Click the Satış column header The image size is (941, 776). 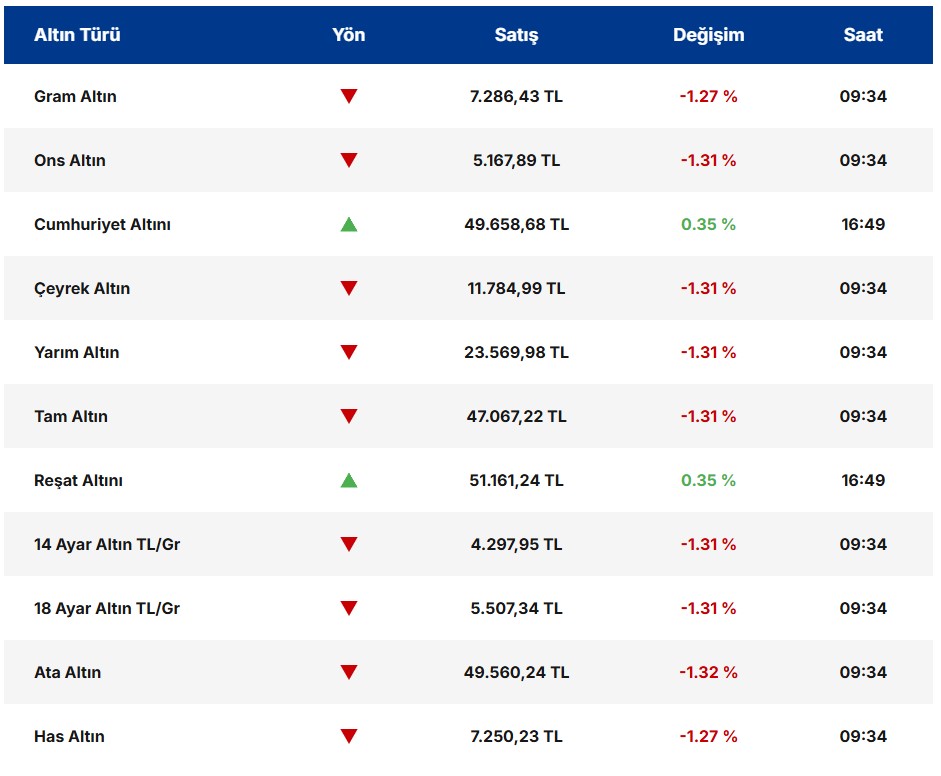tap(516, 35)
